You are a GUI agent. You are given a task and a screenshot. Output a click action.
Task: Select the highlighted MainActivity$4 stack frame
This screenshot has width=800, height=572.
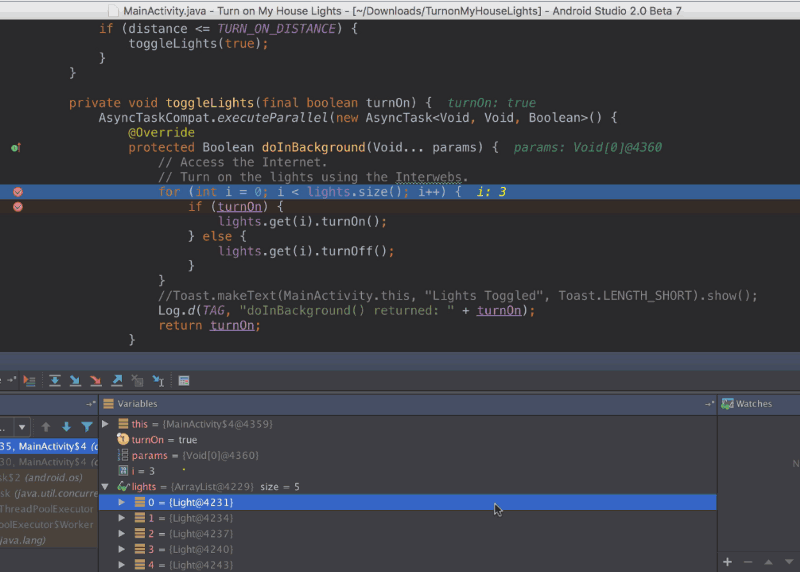(x=48, y=446)
